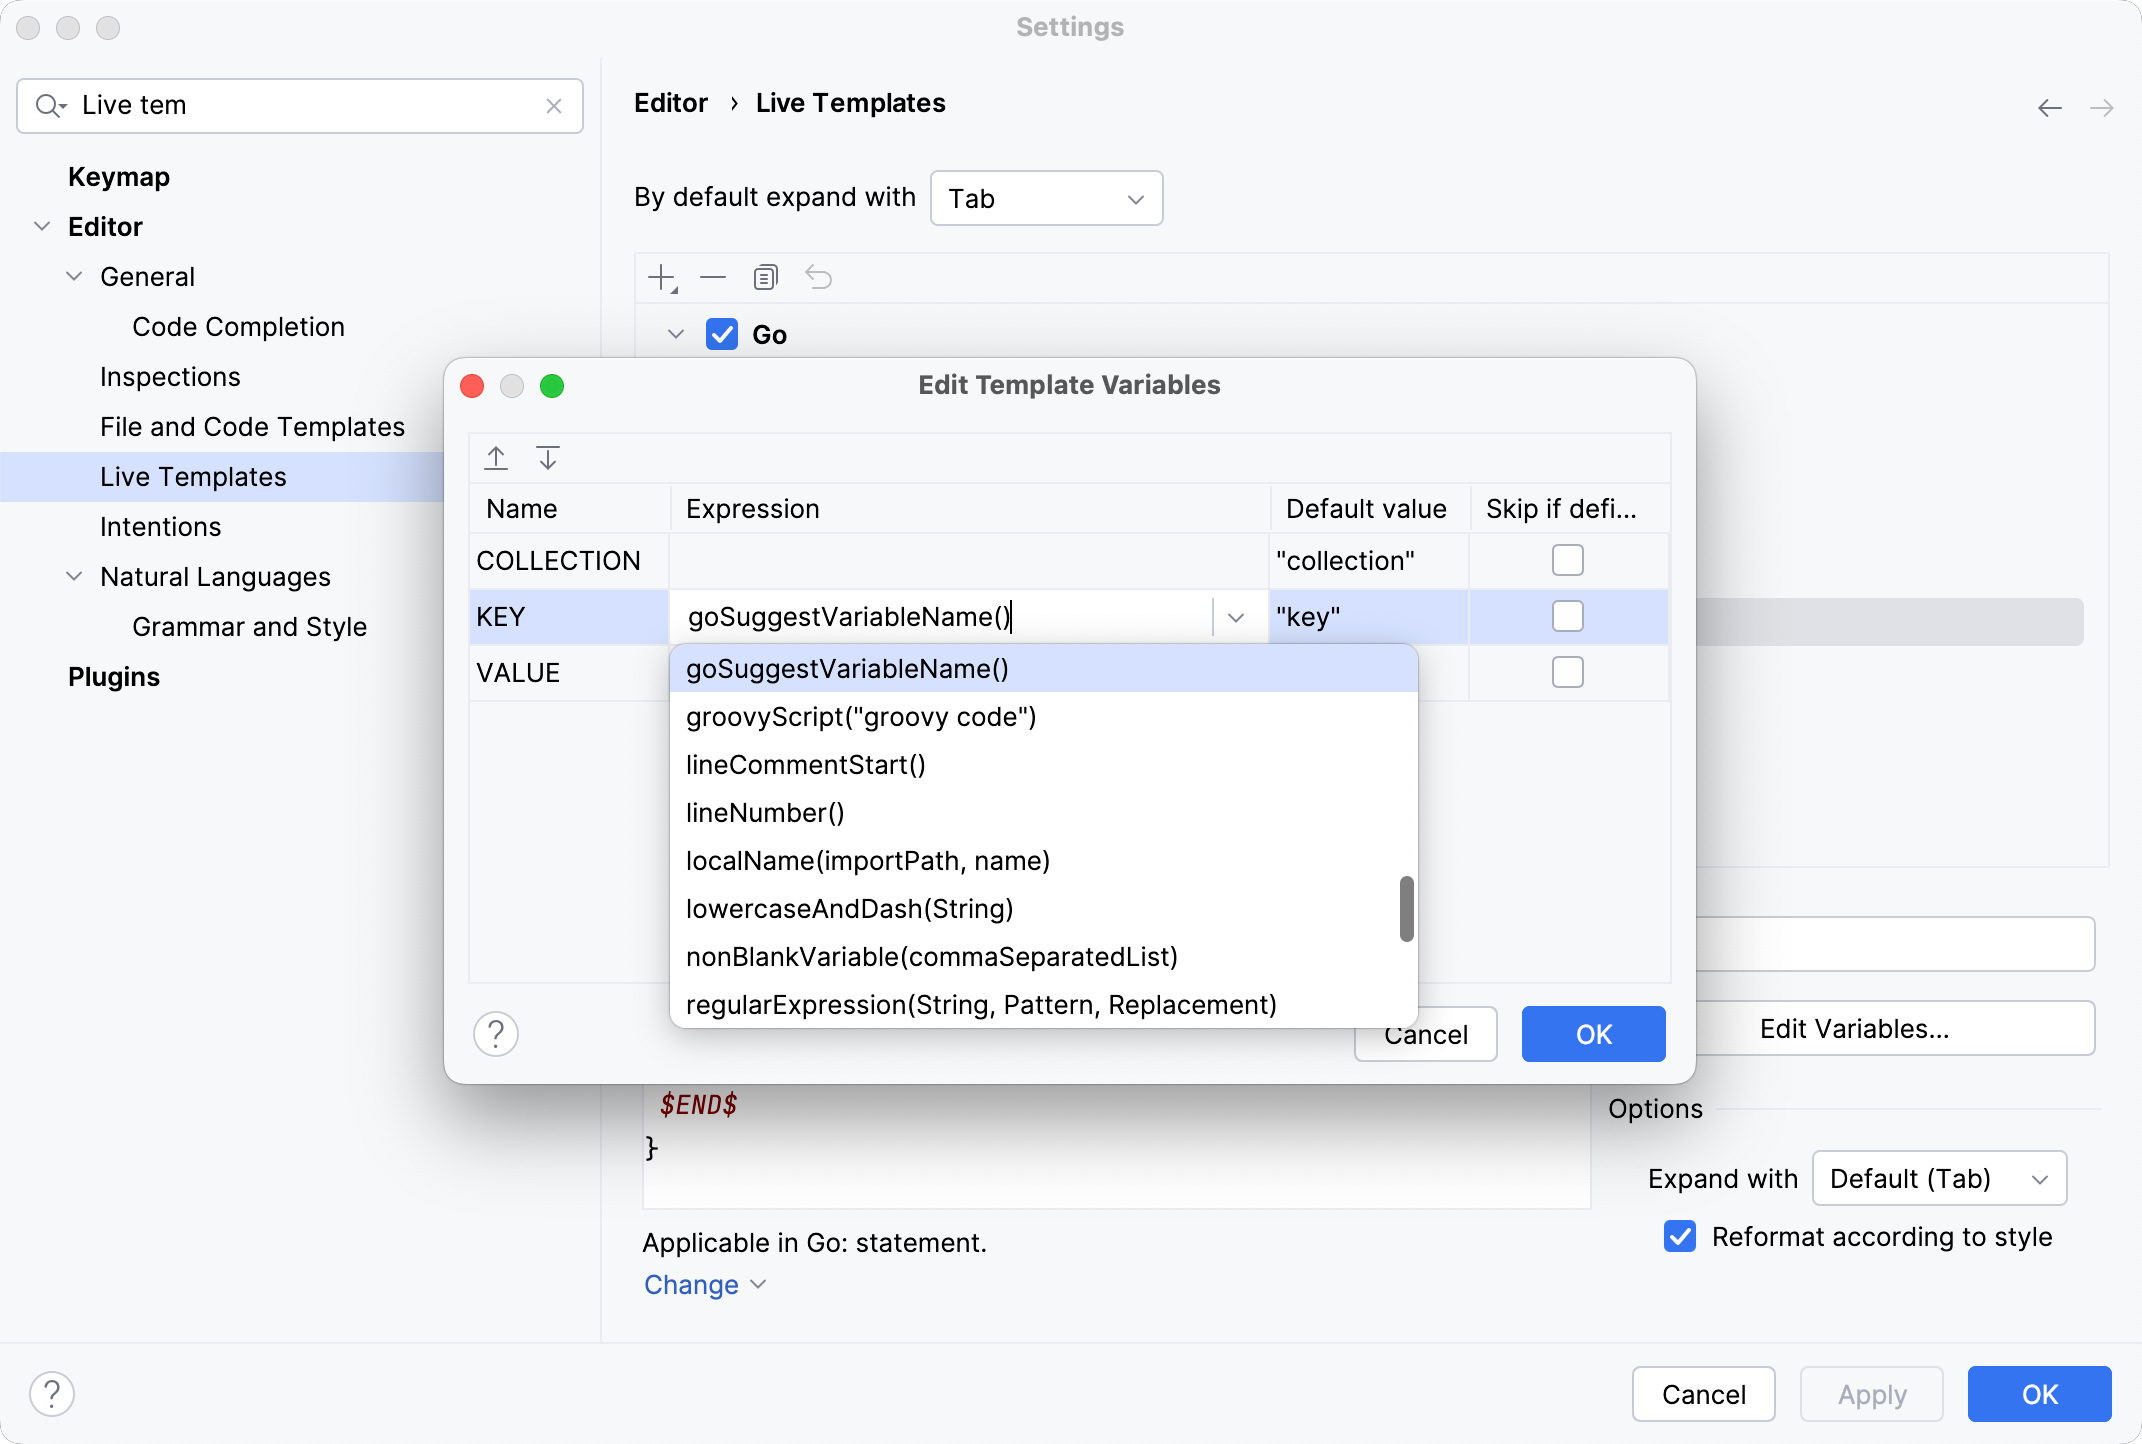
Task: Select goSuggestVariableName from the suggestion list
Action: (x=846, y=669)
